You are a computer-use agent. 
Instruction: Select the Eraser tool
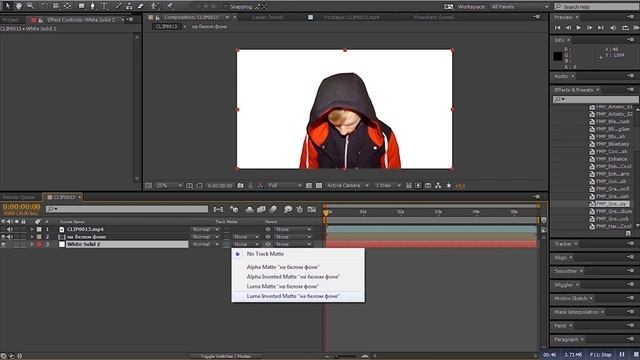click(140, 6)
